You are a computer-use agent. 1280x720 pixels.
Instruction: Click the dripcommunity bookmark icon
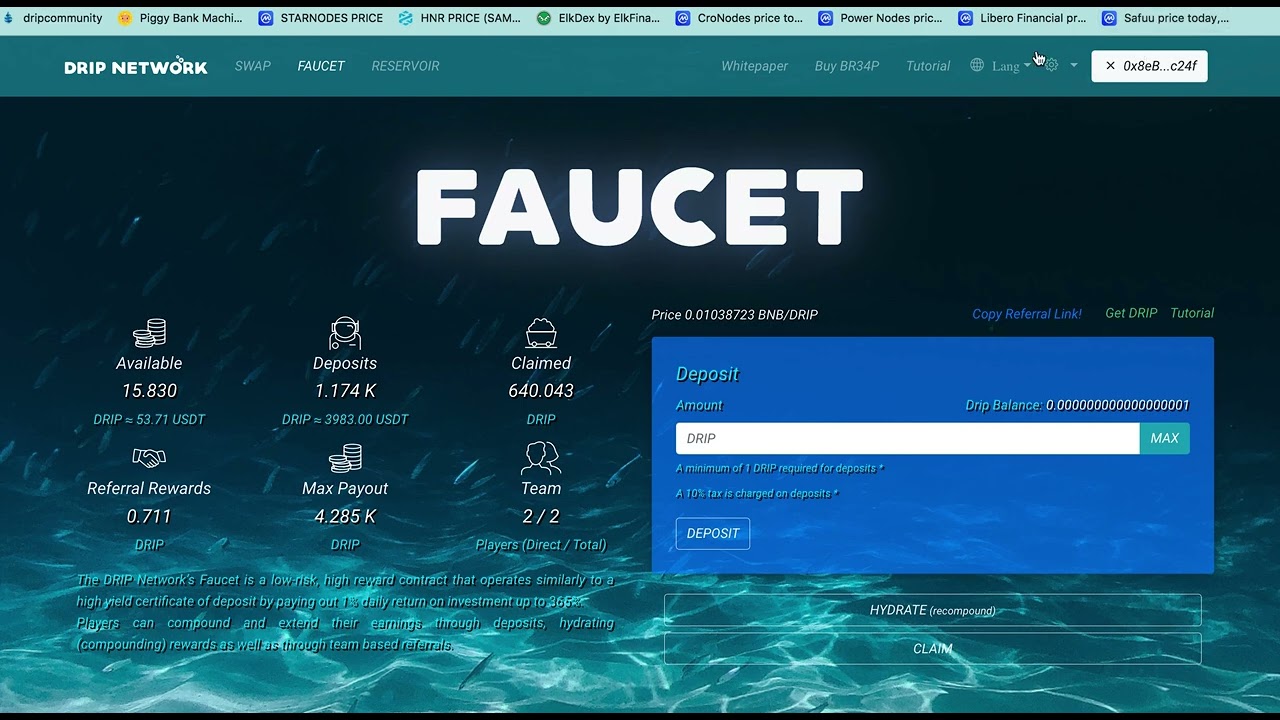pyautogui.click(x=8, y=18)
